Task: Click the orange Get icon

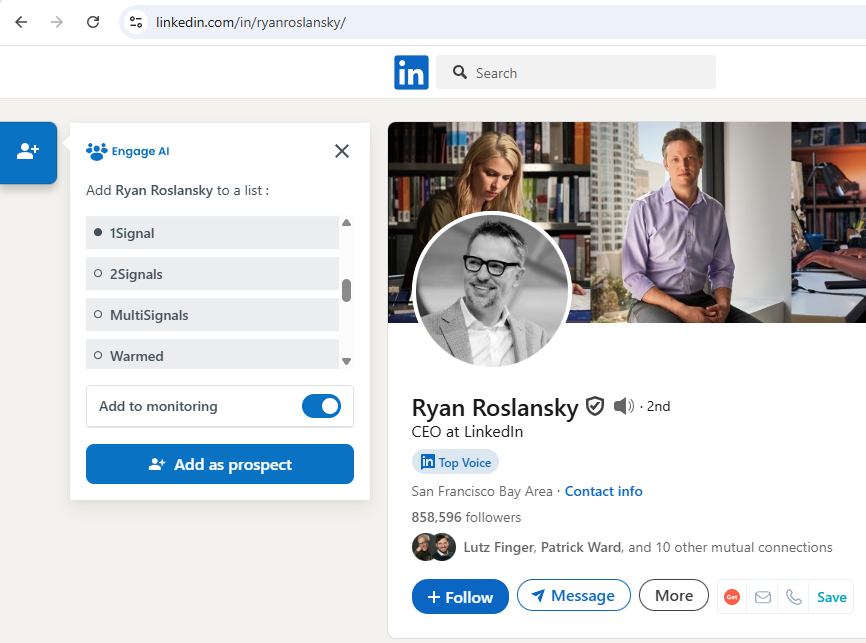Action: pyautogui.click(x=732, y=597)
